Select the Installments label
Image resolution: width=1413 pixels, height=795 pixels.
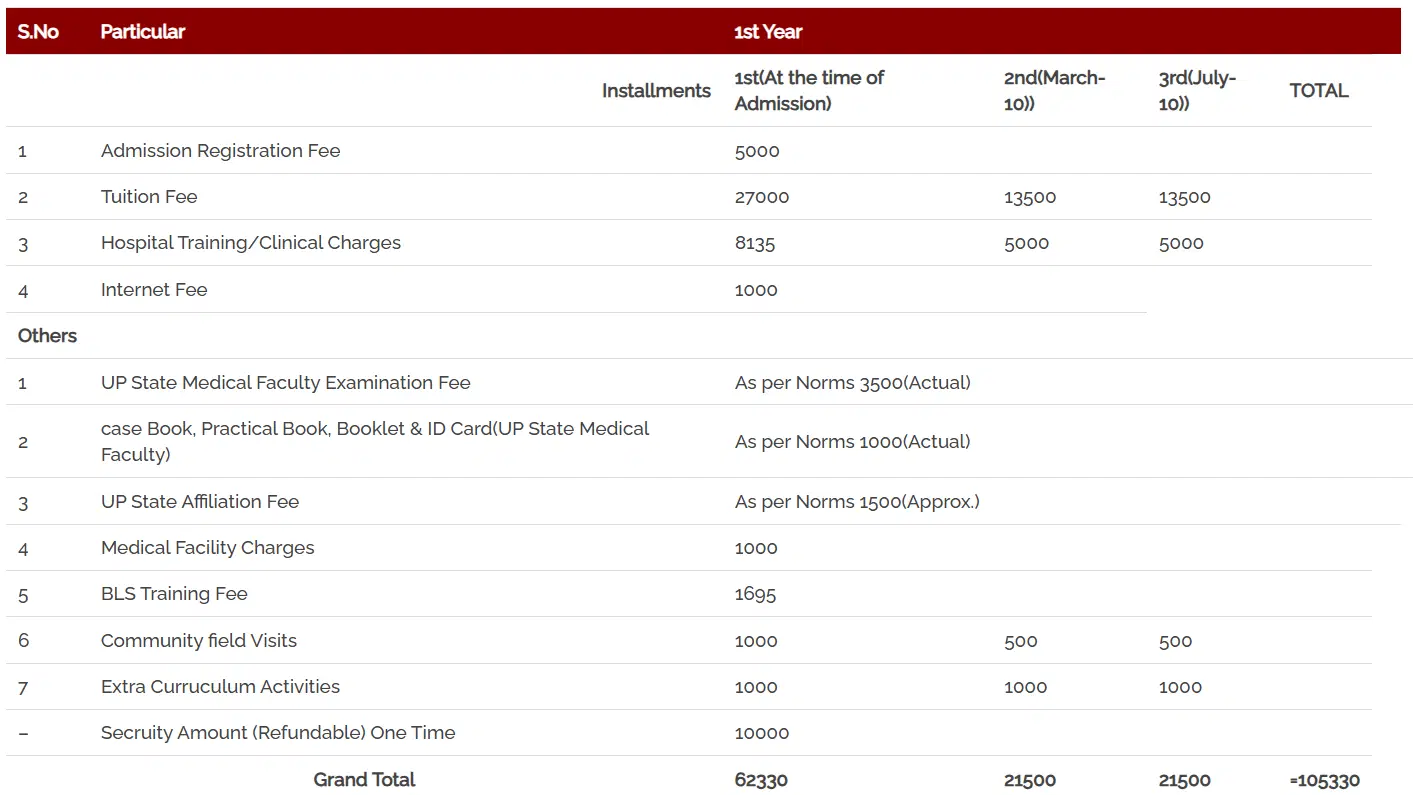pos(656,91)
